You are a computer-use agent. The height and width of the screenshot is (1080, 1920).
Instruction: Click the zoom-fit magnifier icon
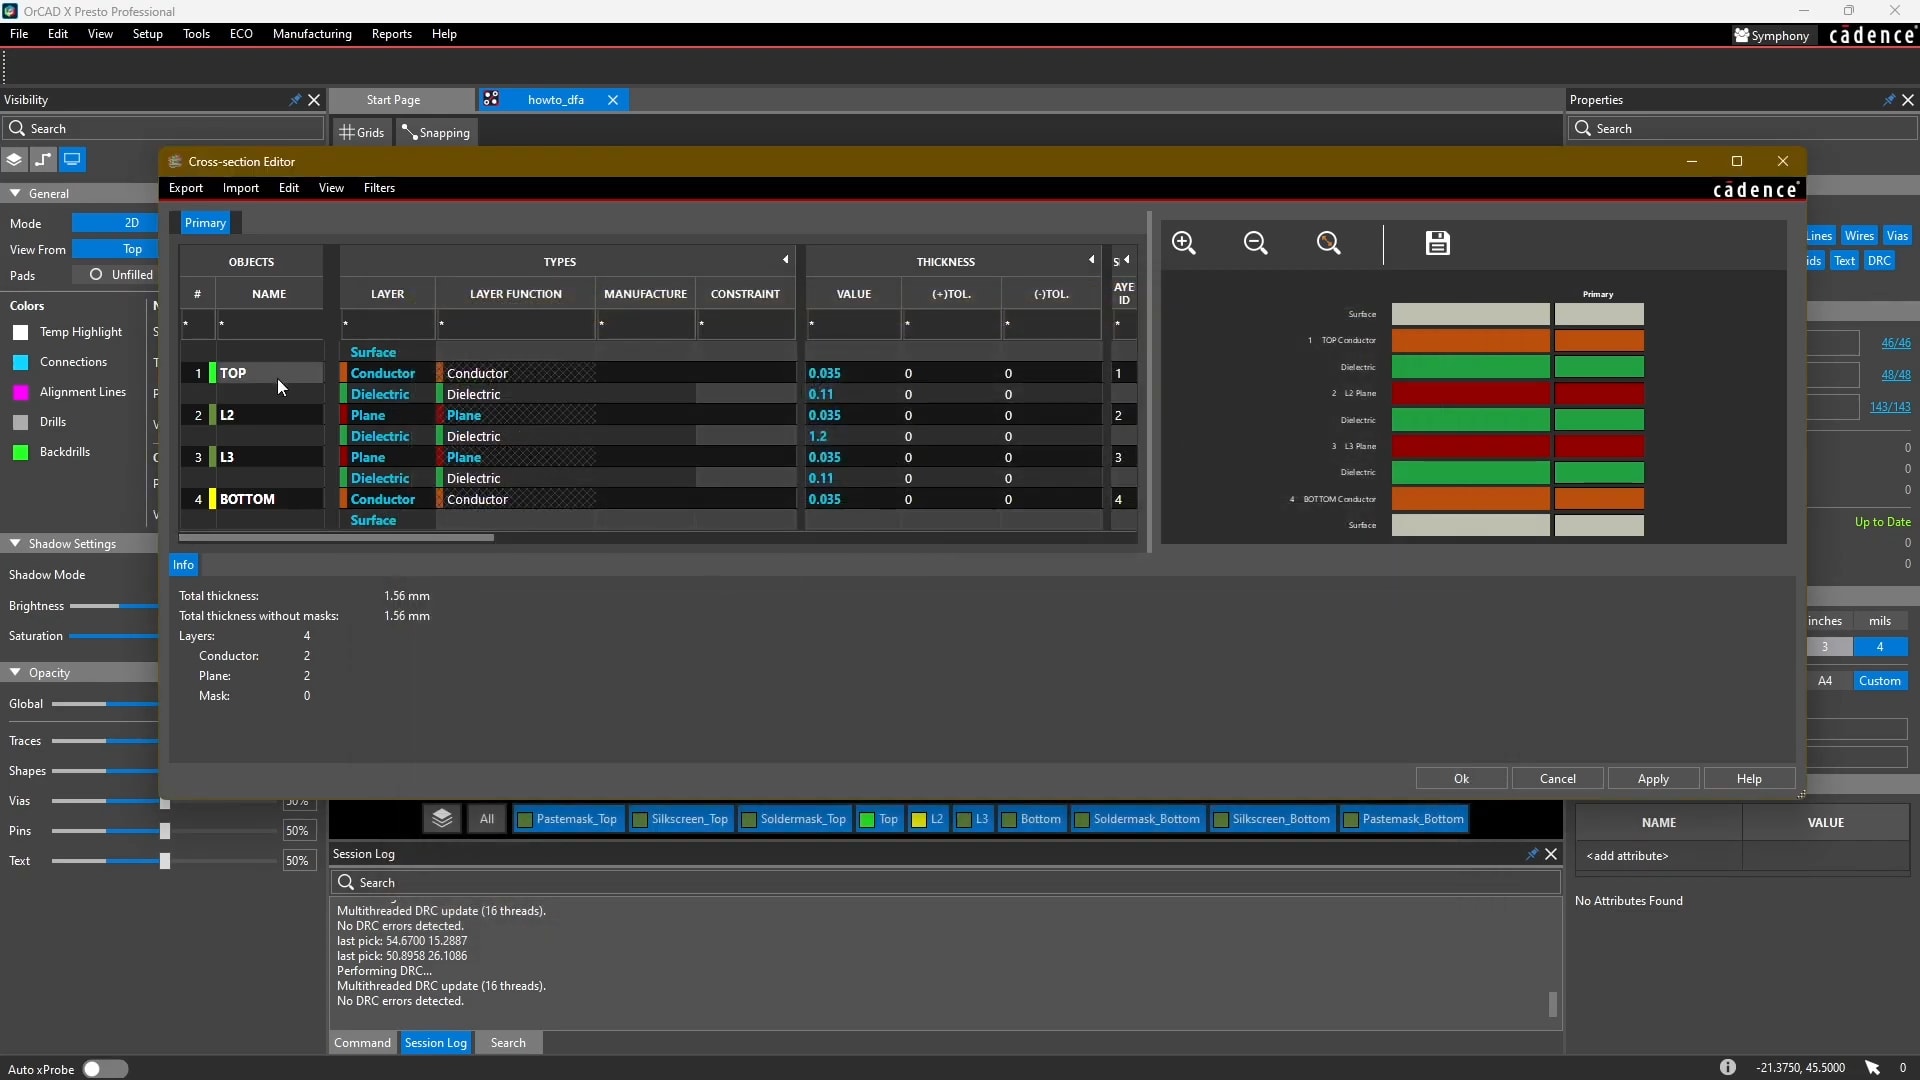[1328, 243]
